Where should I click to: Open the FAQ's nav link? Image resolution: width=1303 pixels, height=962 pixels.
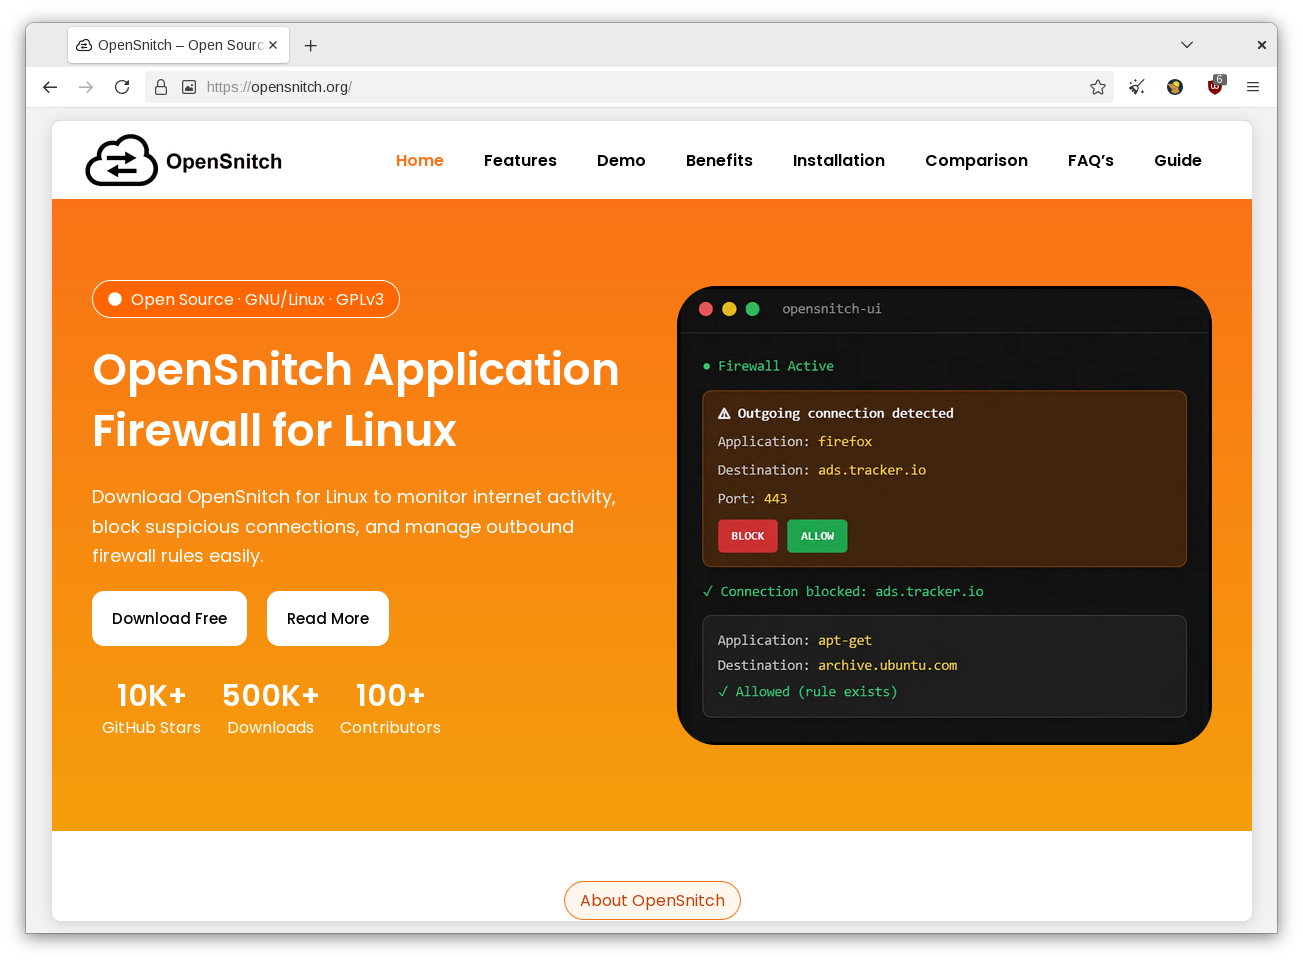pos(1091,160)
